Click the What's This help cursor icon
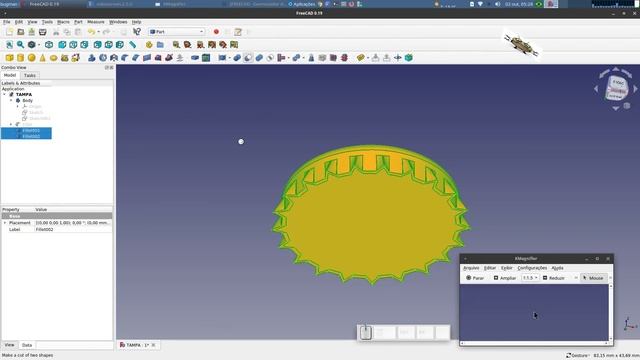The image size is (640, 360). 137,32
